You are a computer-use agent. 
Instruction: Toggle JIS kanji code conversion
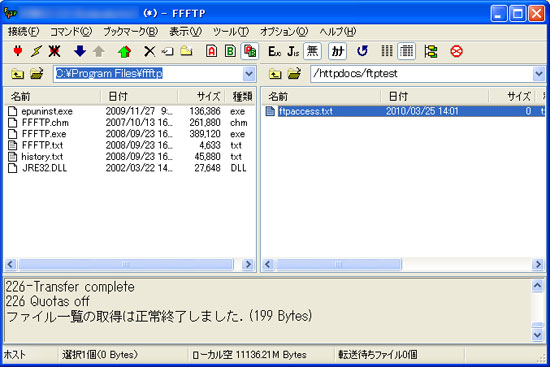pos(293,51)
